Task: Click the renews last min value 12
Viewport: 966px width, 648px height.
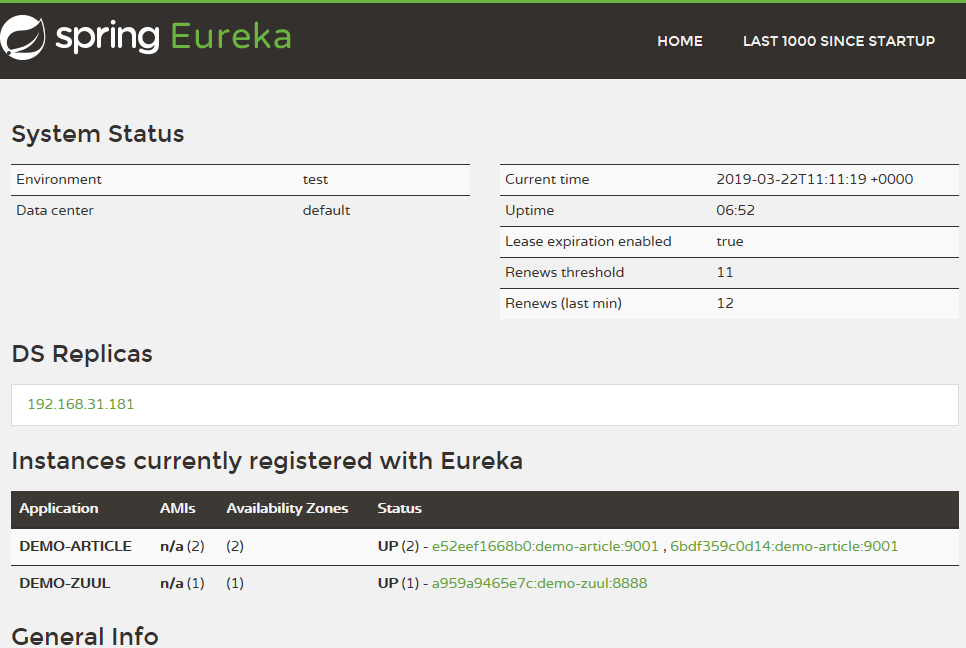Action: click(725, 303)
